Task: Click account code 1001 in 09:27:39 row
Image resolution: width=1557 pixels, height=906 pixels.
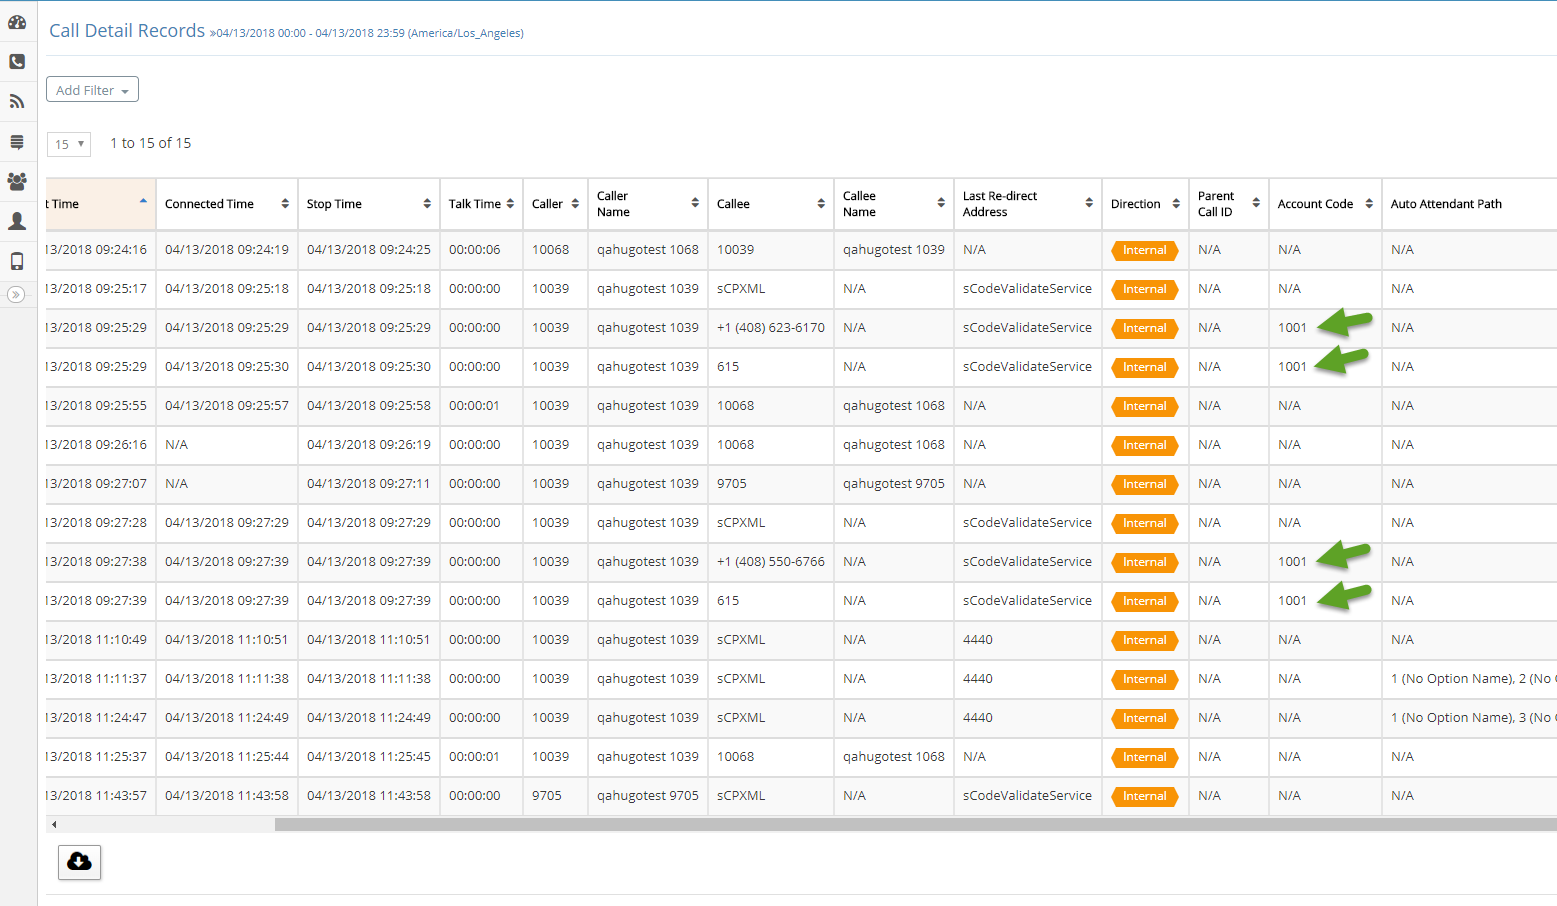Action: tap(1292, 601)
